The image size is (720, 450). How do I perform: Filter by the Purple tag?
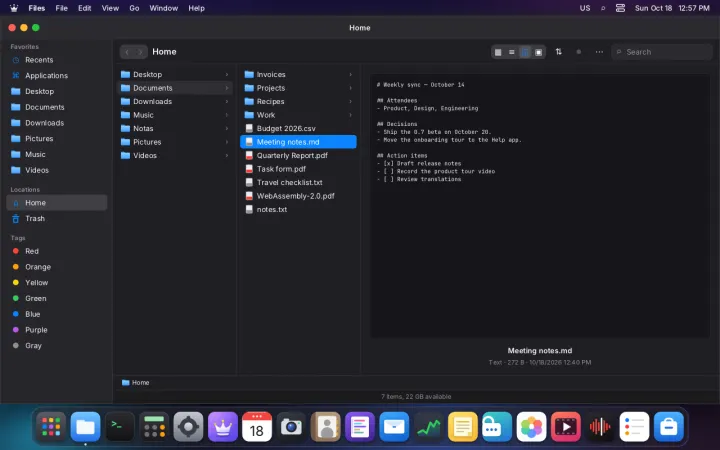click(56, 330)
